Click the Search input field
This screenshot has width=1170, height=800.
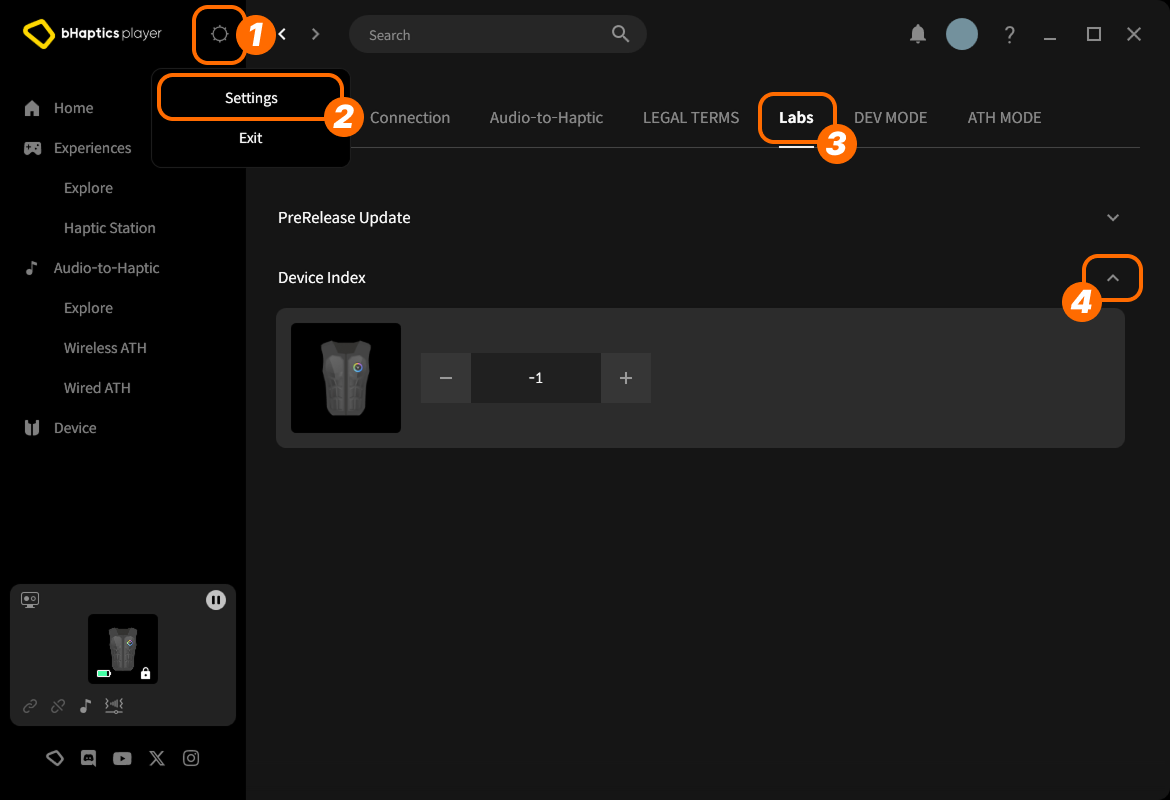tap(498, 34)
